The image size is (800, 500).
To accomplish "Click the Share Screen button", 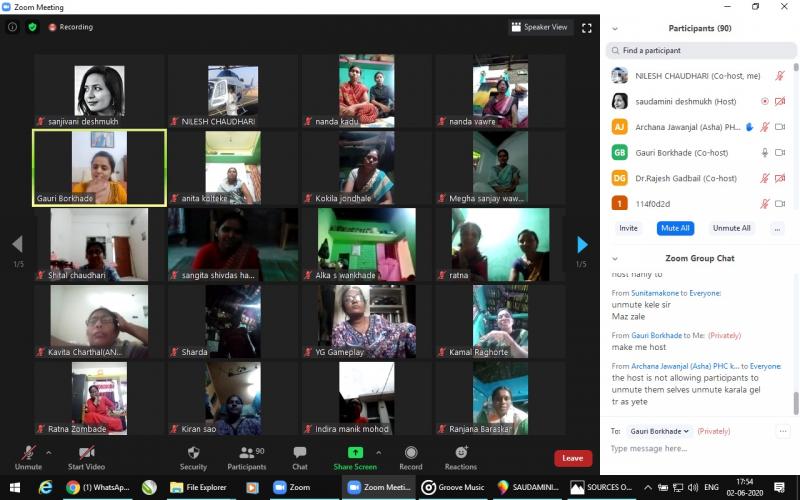I will [x=355, y=457].
